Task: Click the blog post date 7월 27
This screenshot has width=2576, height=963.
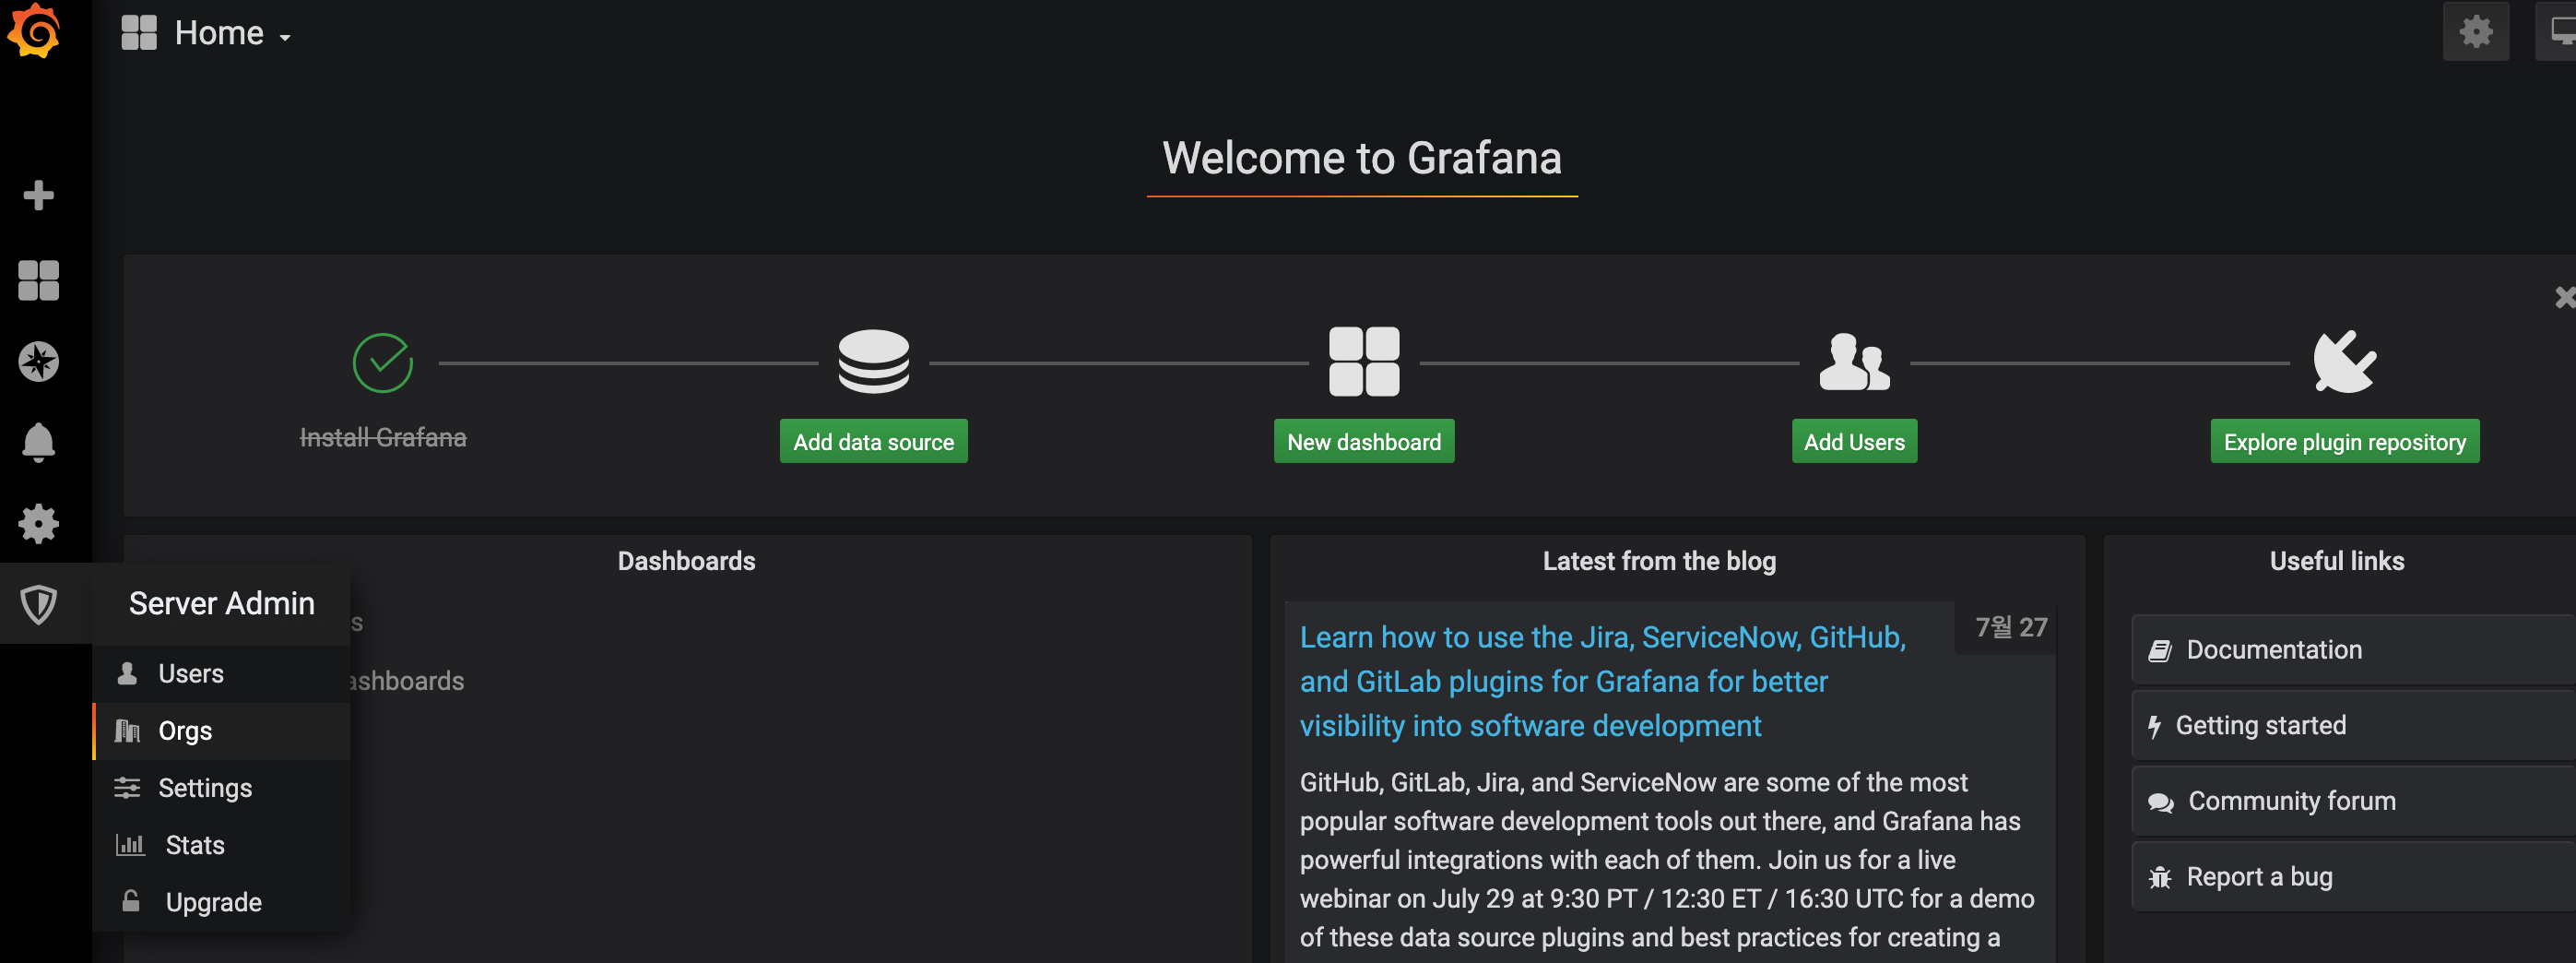Action: 2010,627
